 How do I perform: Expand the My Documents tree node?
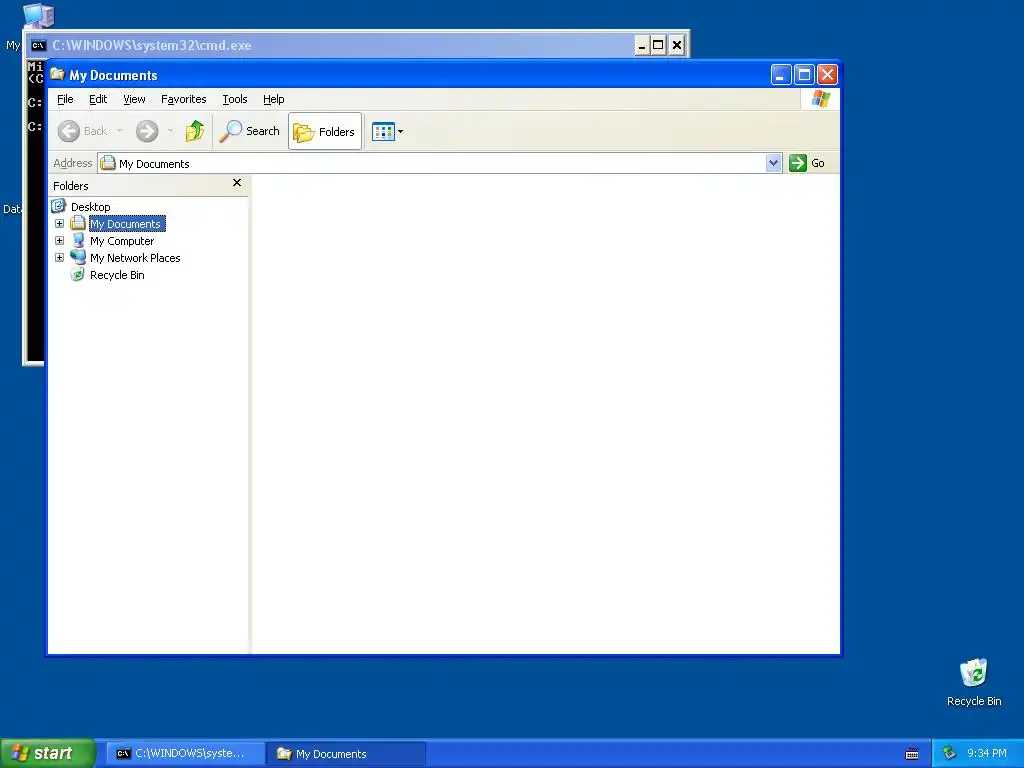(x=59, y=223)
